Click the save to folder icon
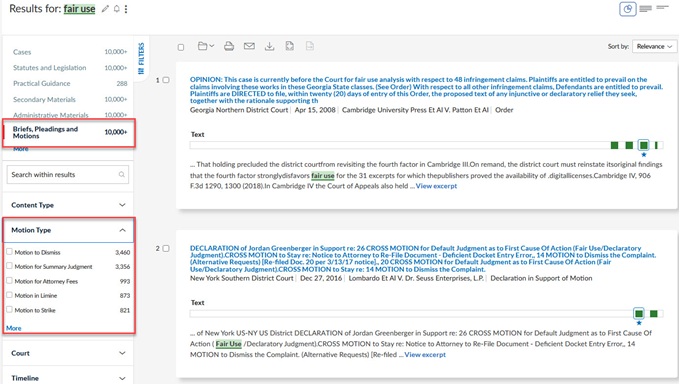The height and width of the screenshot is (385, 680). (203, 46)
